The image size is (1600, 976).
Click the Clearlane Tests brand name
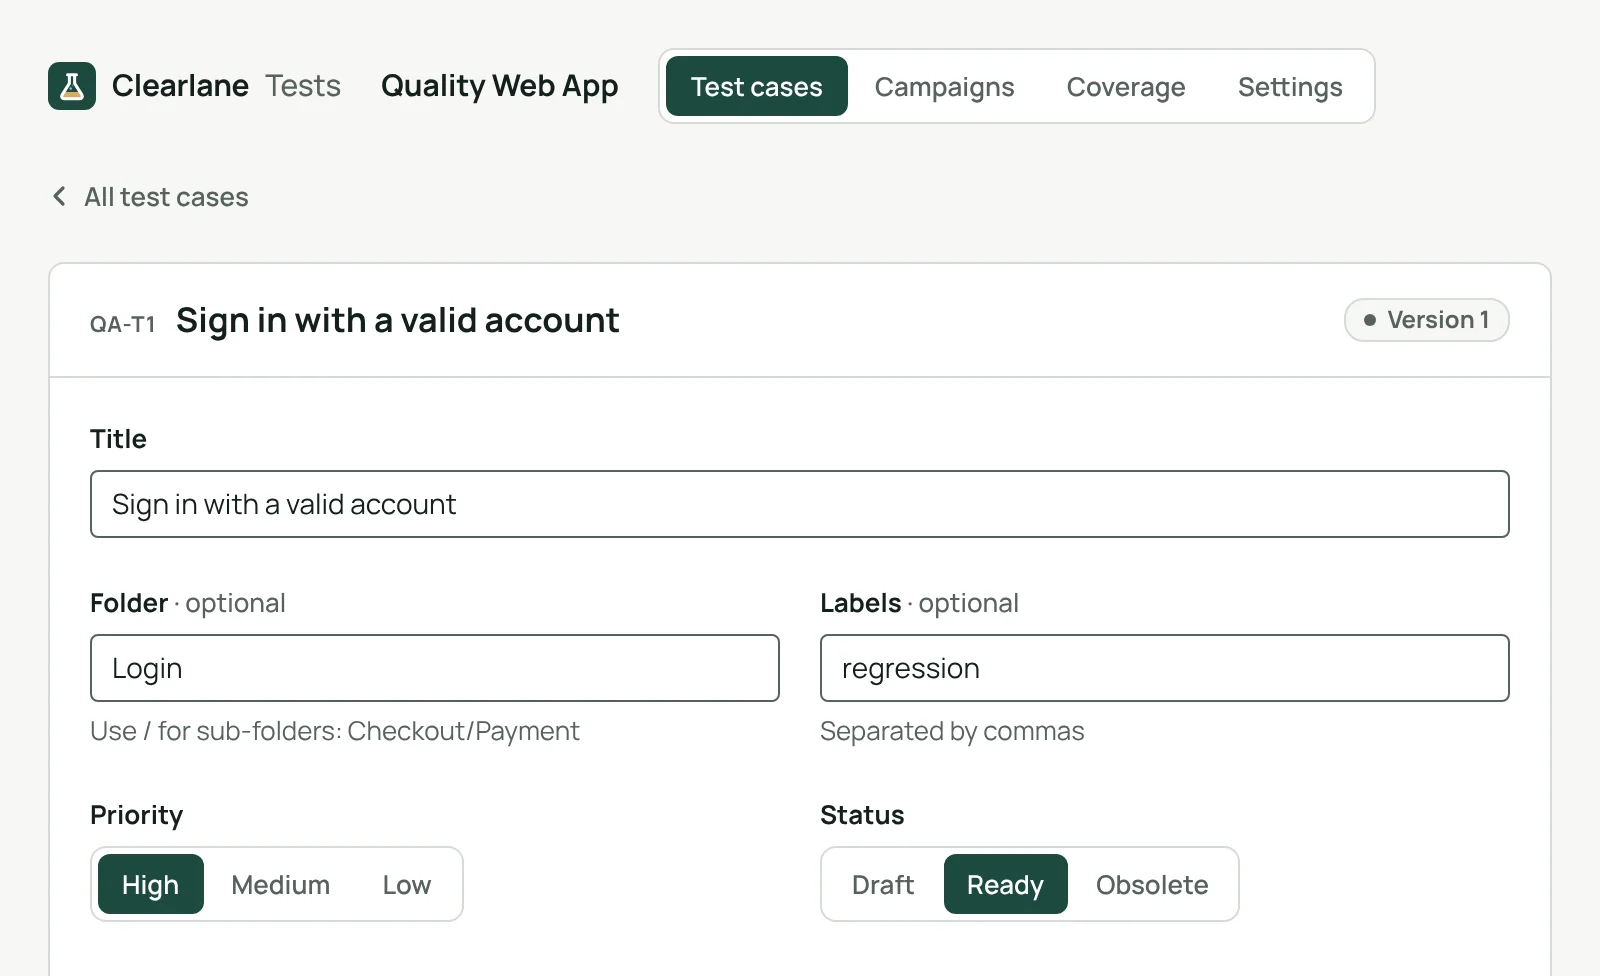click(226, 86)
